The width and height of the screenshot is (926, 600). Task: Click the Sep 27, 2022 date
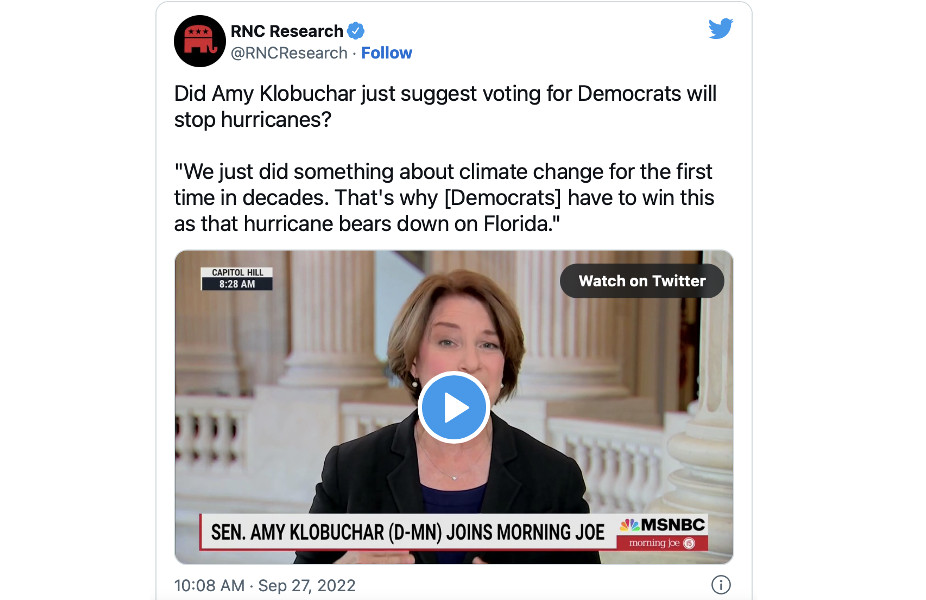pyautogui.click(x=307, y=585)
